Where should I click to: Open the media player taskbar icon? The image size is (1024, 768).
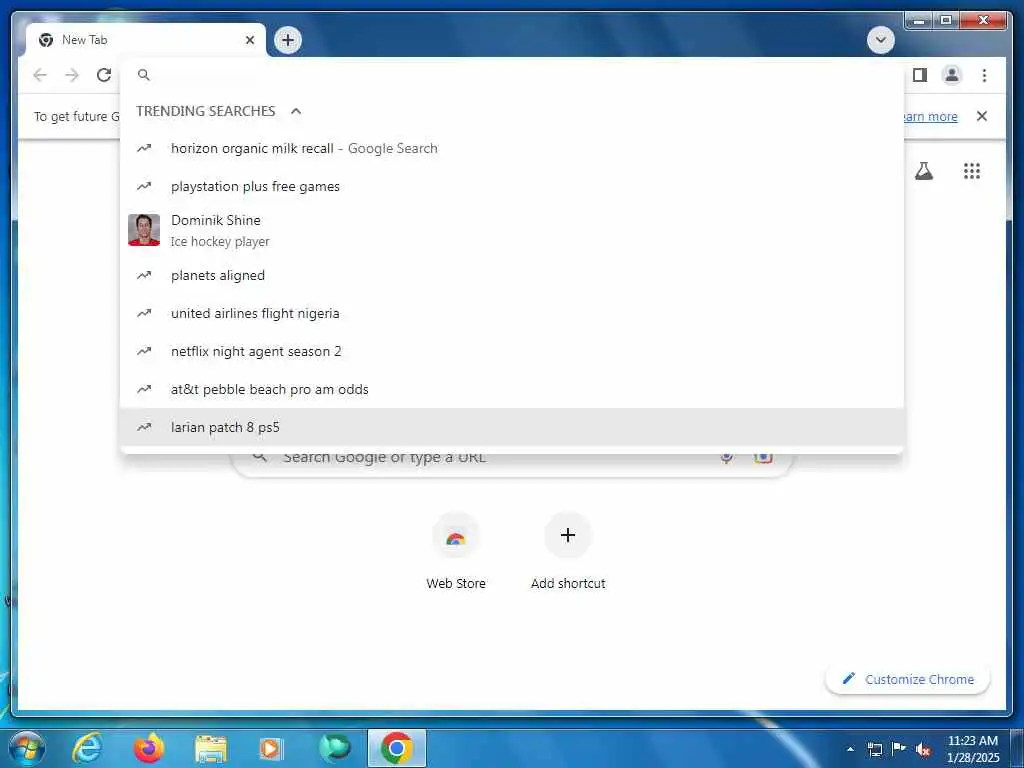(x=270, y=748)
